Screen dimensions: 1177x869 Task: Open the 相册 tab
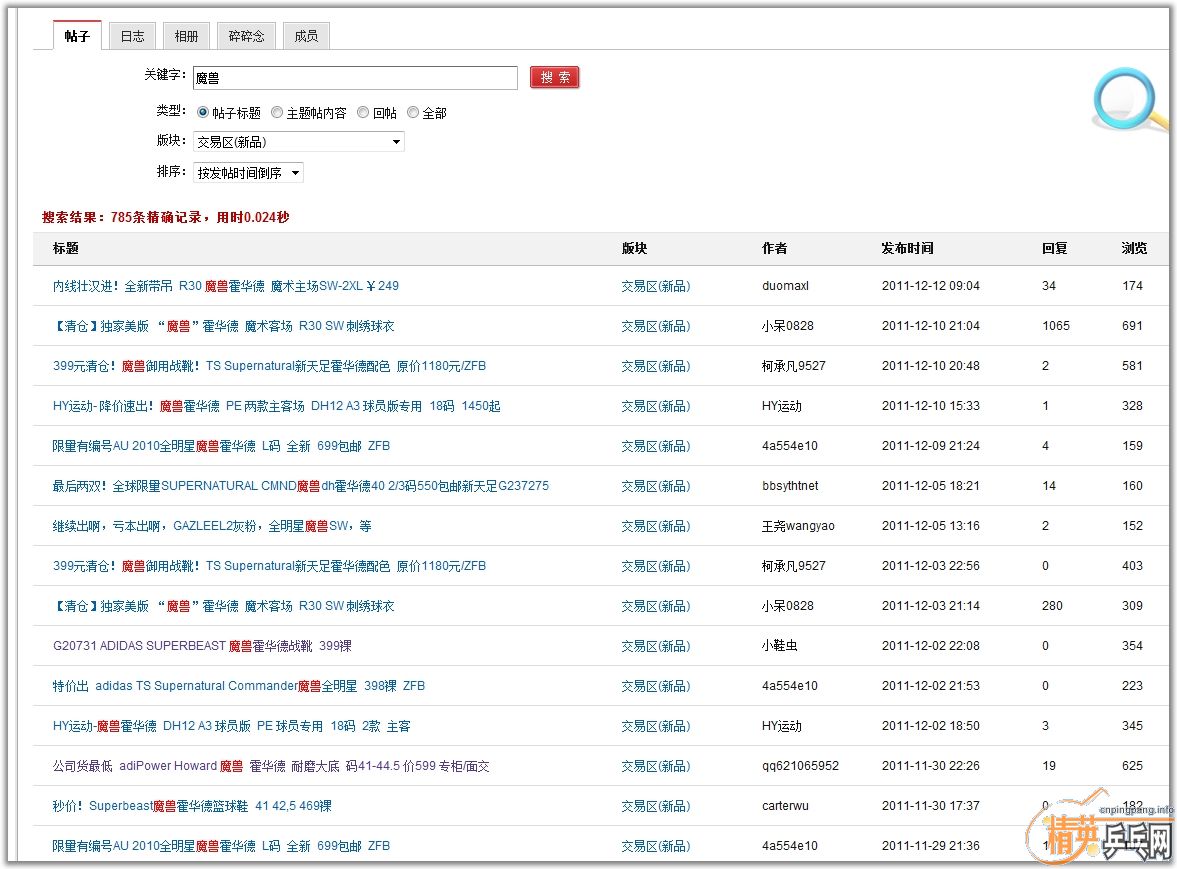pos(186,36)
